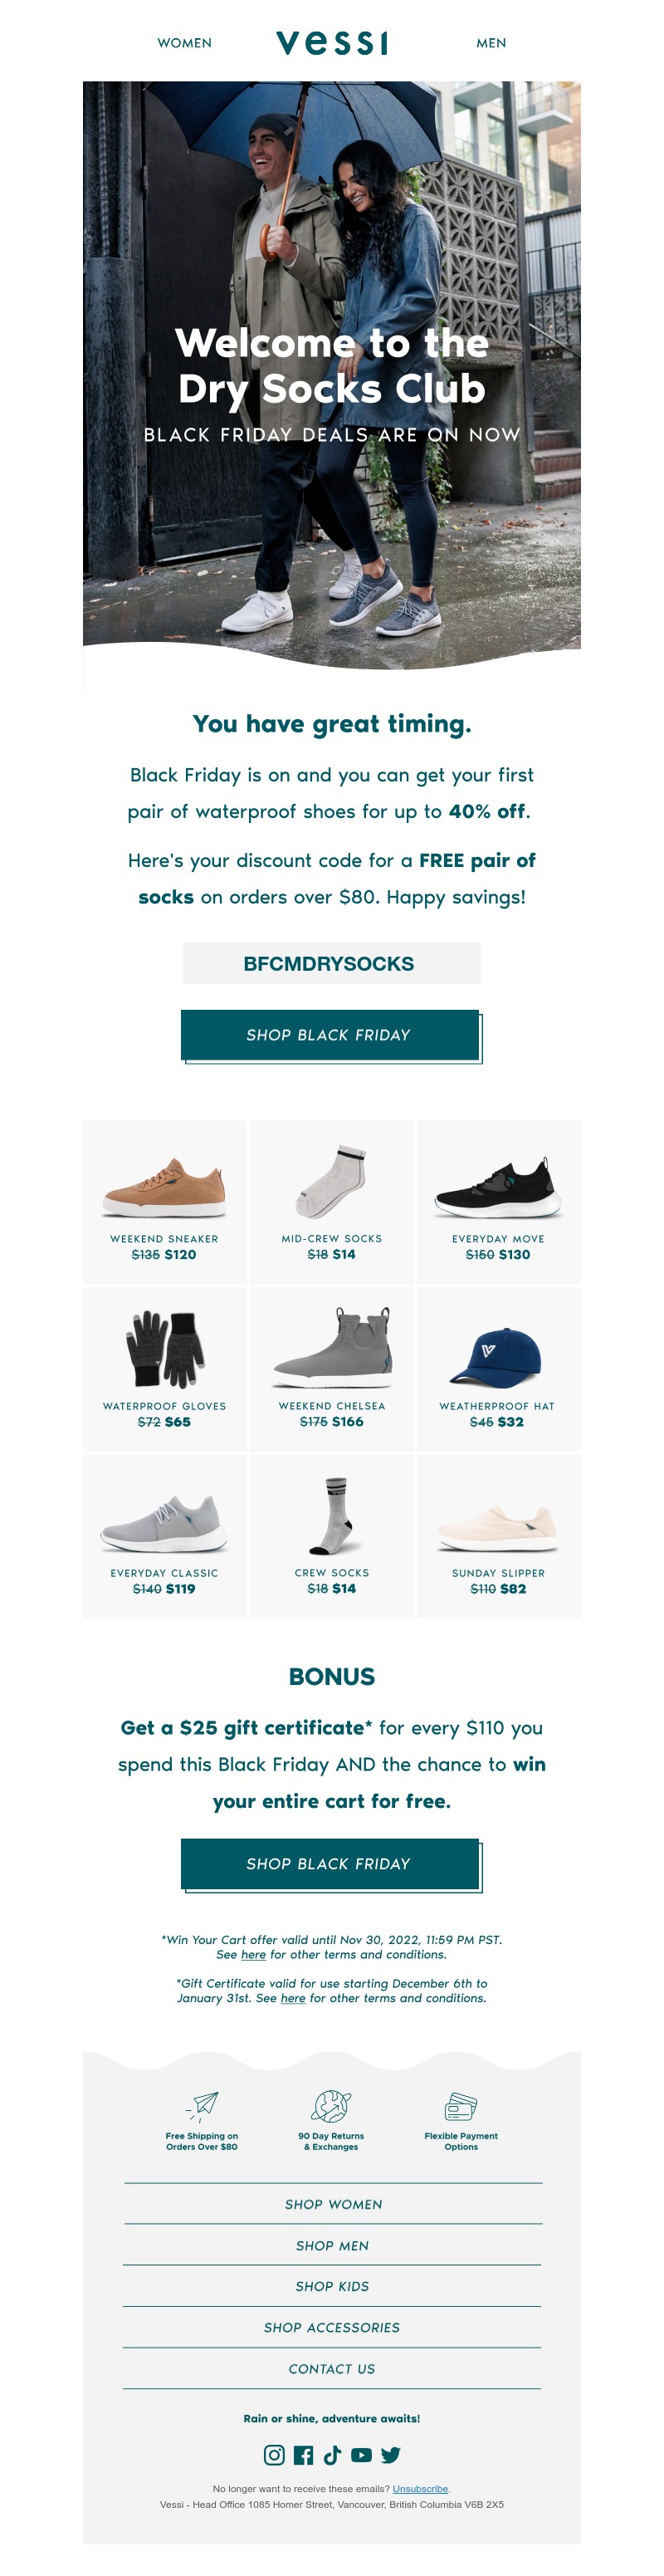Click the Unsubscribe link

420,2488
